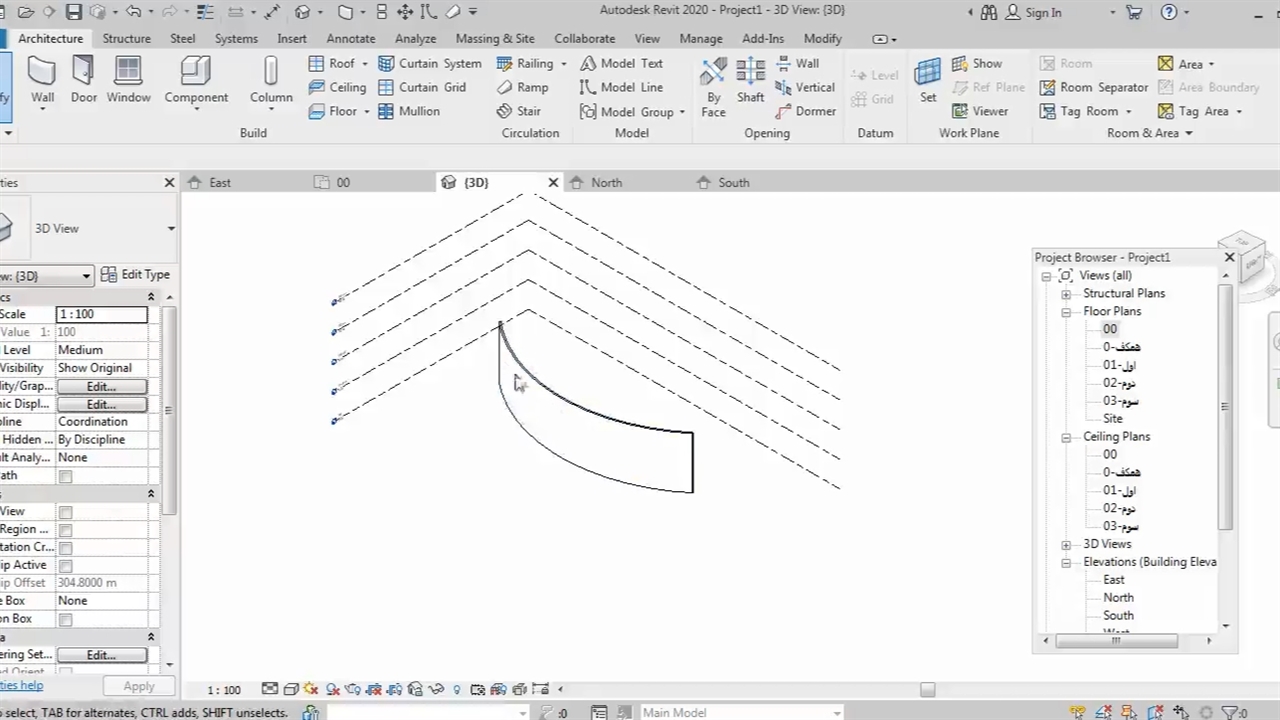Select the Curtain Grid tool
Image resolution: width=1280 pixels, height=720 pixels.
(x=422, y=87)
